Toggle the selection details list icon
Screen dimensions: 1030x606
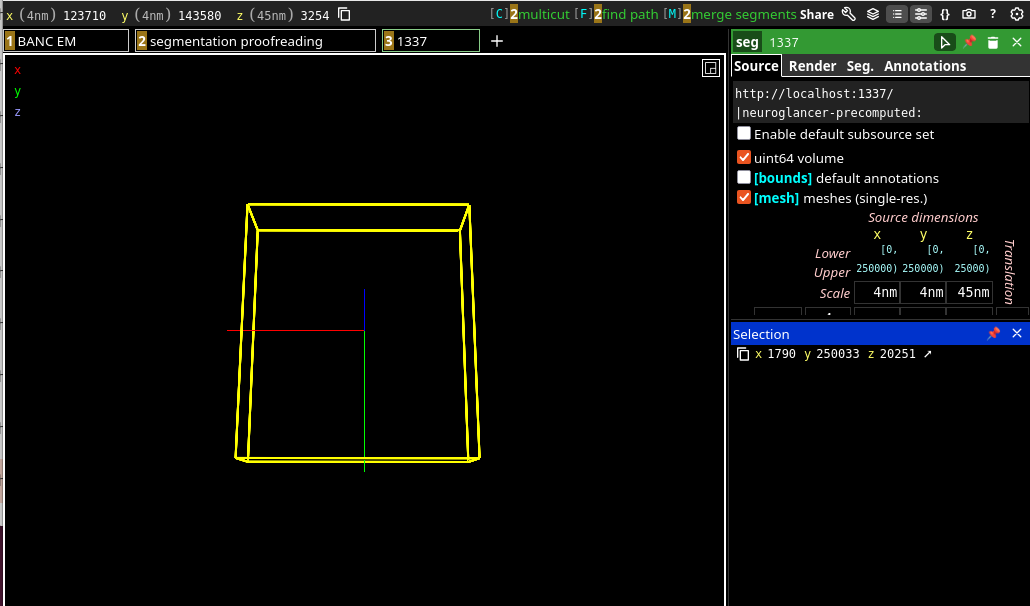(x=897, y=14)
